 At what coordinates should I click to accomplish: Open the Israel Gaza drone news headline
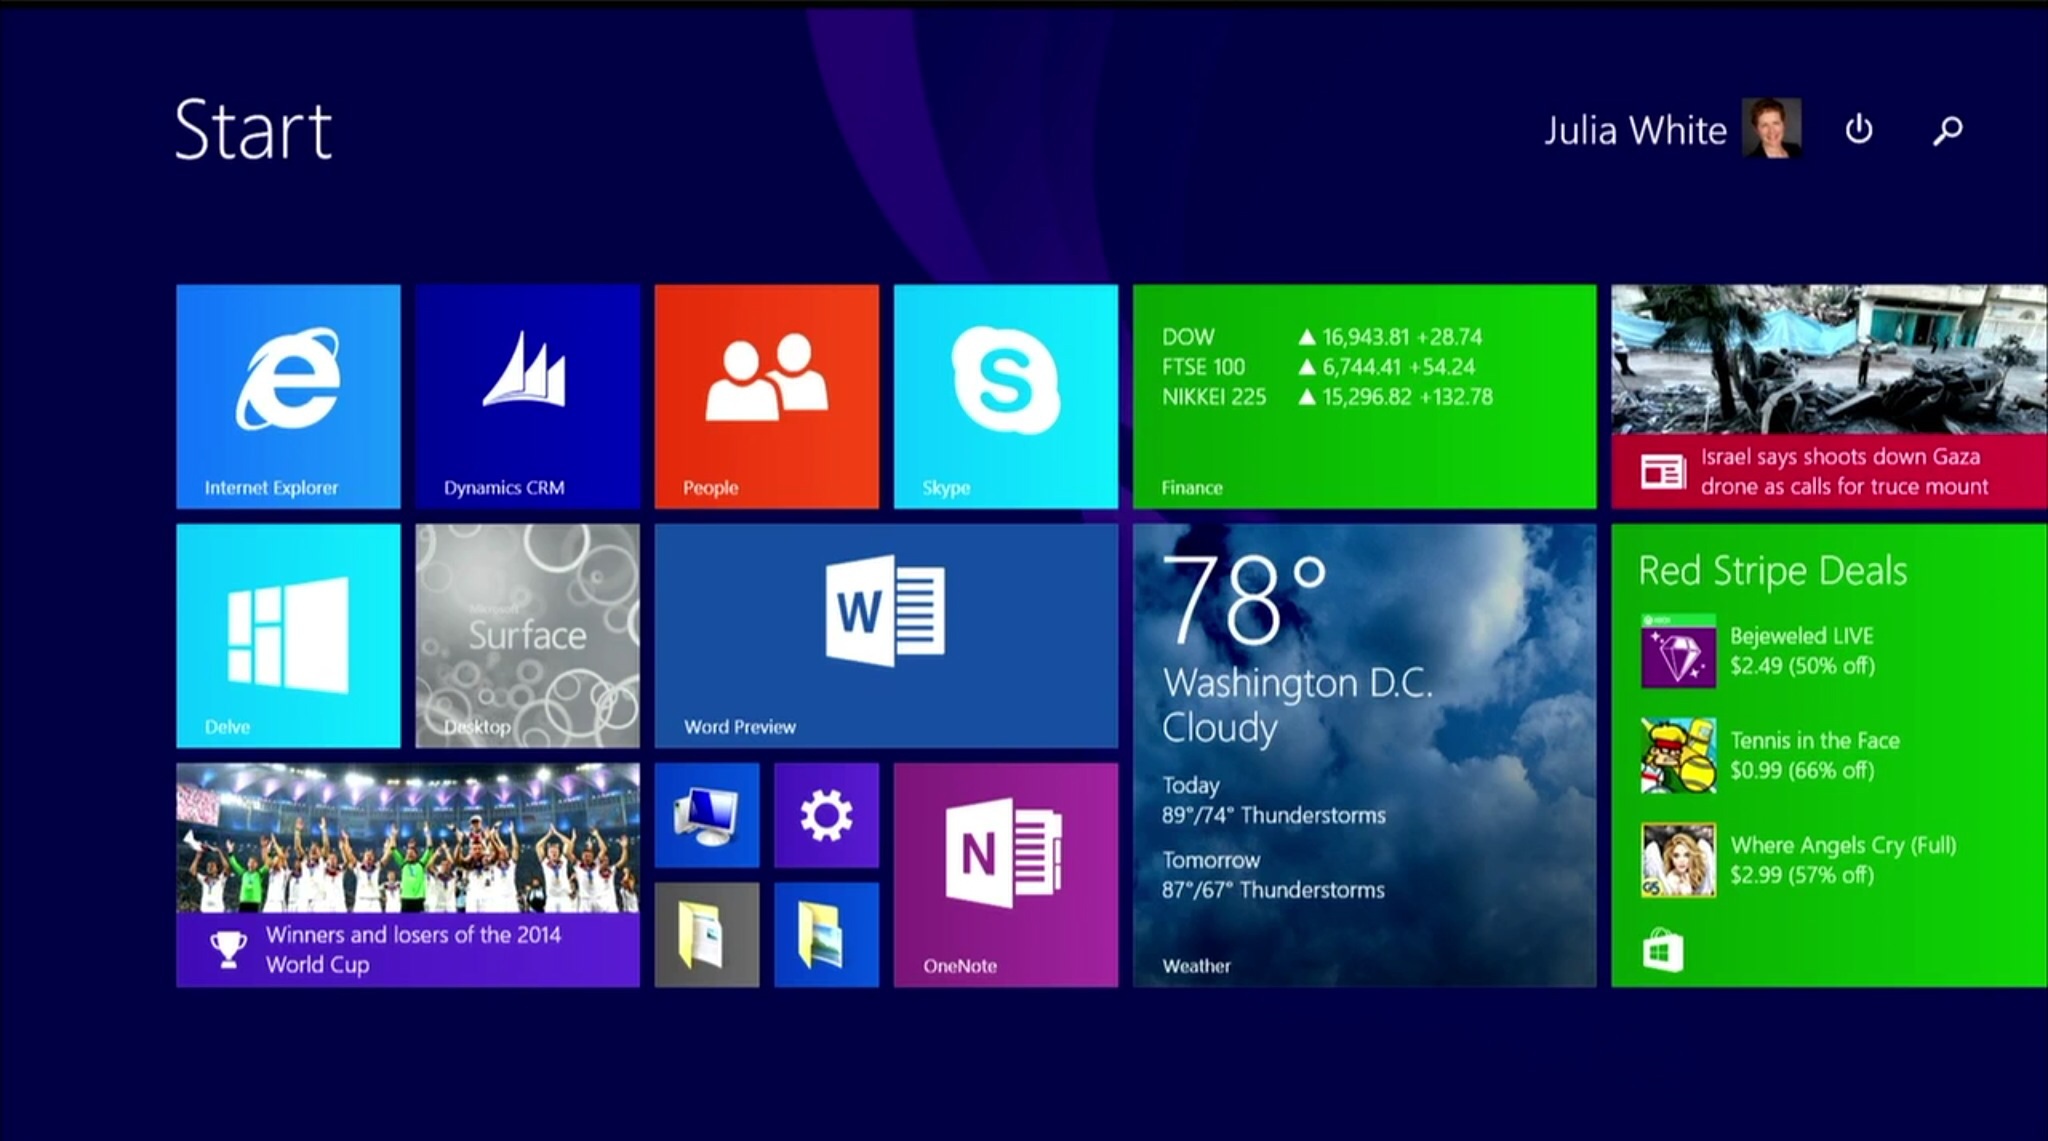pyautogui.click(x=1844, y=472)
